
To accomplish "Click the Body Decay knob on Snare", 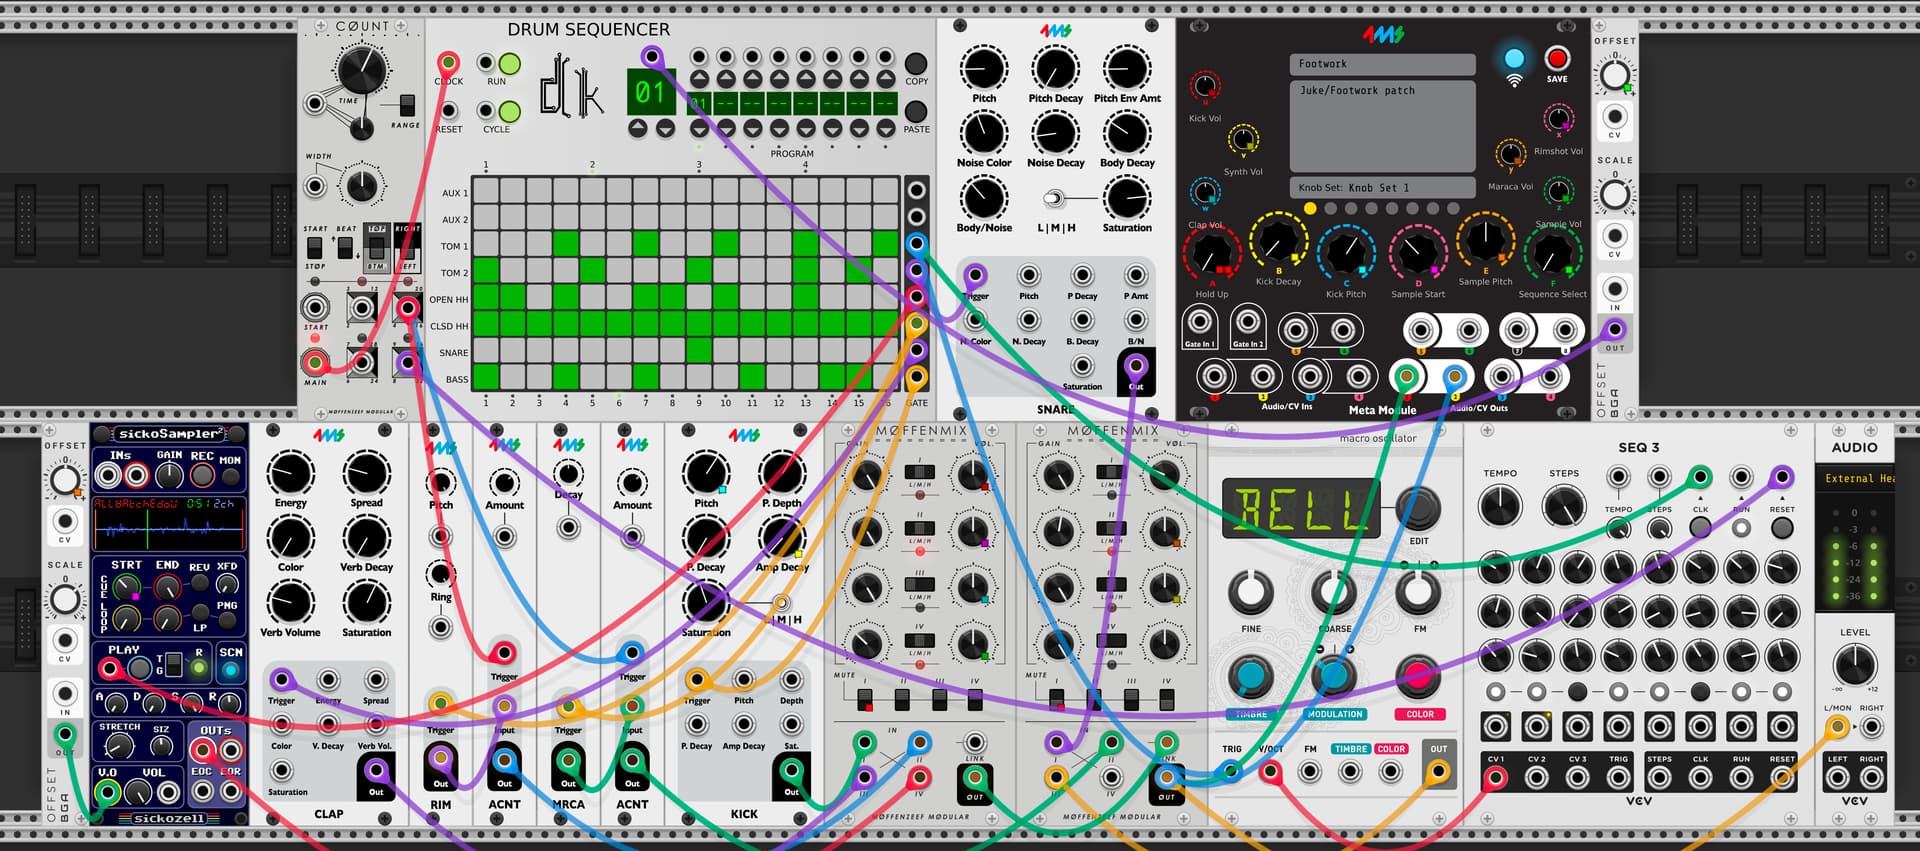I will click(1127, 133).
